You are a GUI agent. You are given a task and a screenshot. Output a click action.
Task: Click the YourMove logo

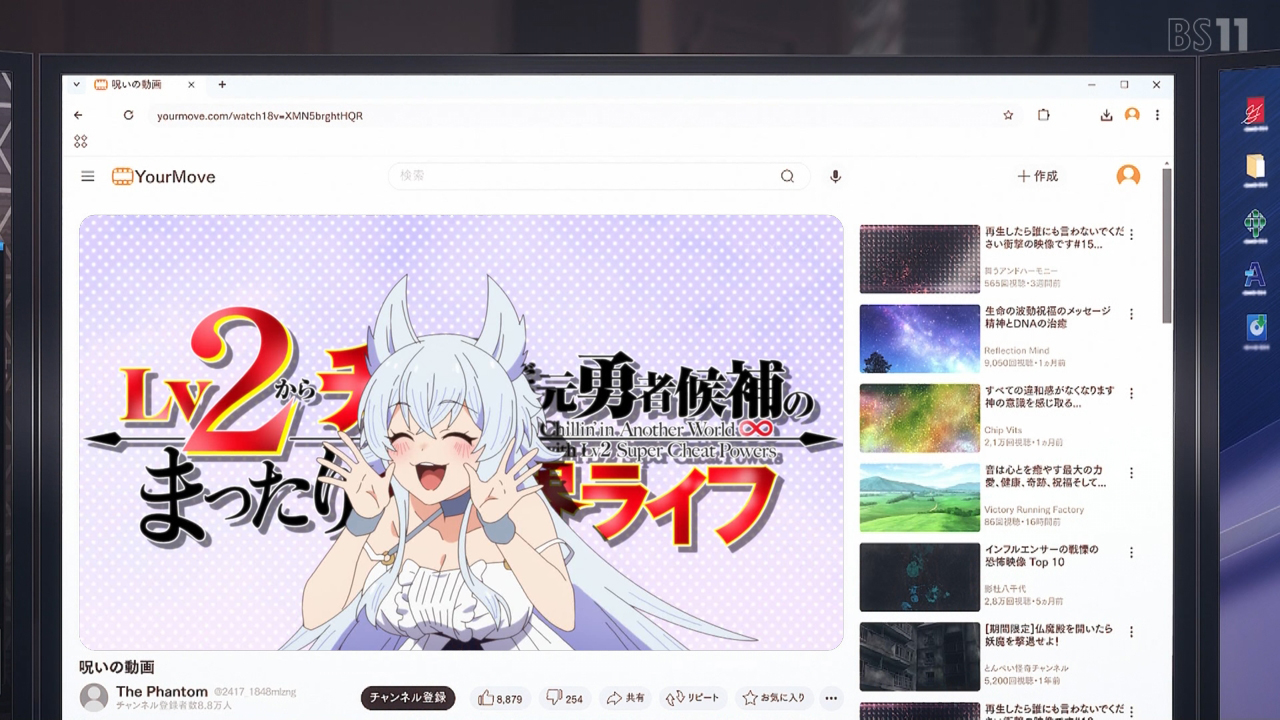(x=163, y=177)
